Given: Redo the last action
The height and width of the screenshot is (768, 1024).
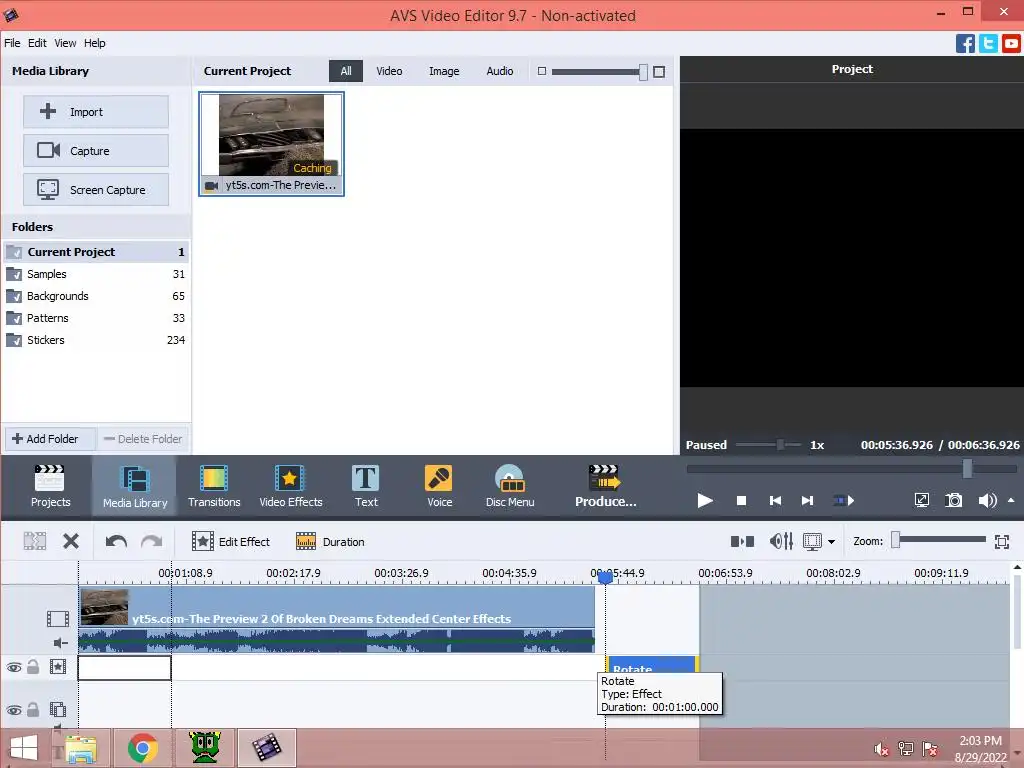Looking at the screenshot, I should tap(152, 541).
